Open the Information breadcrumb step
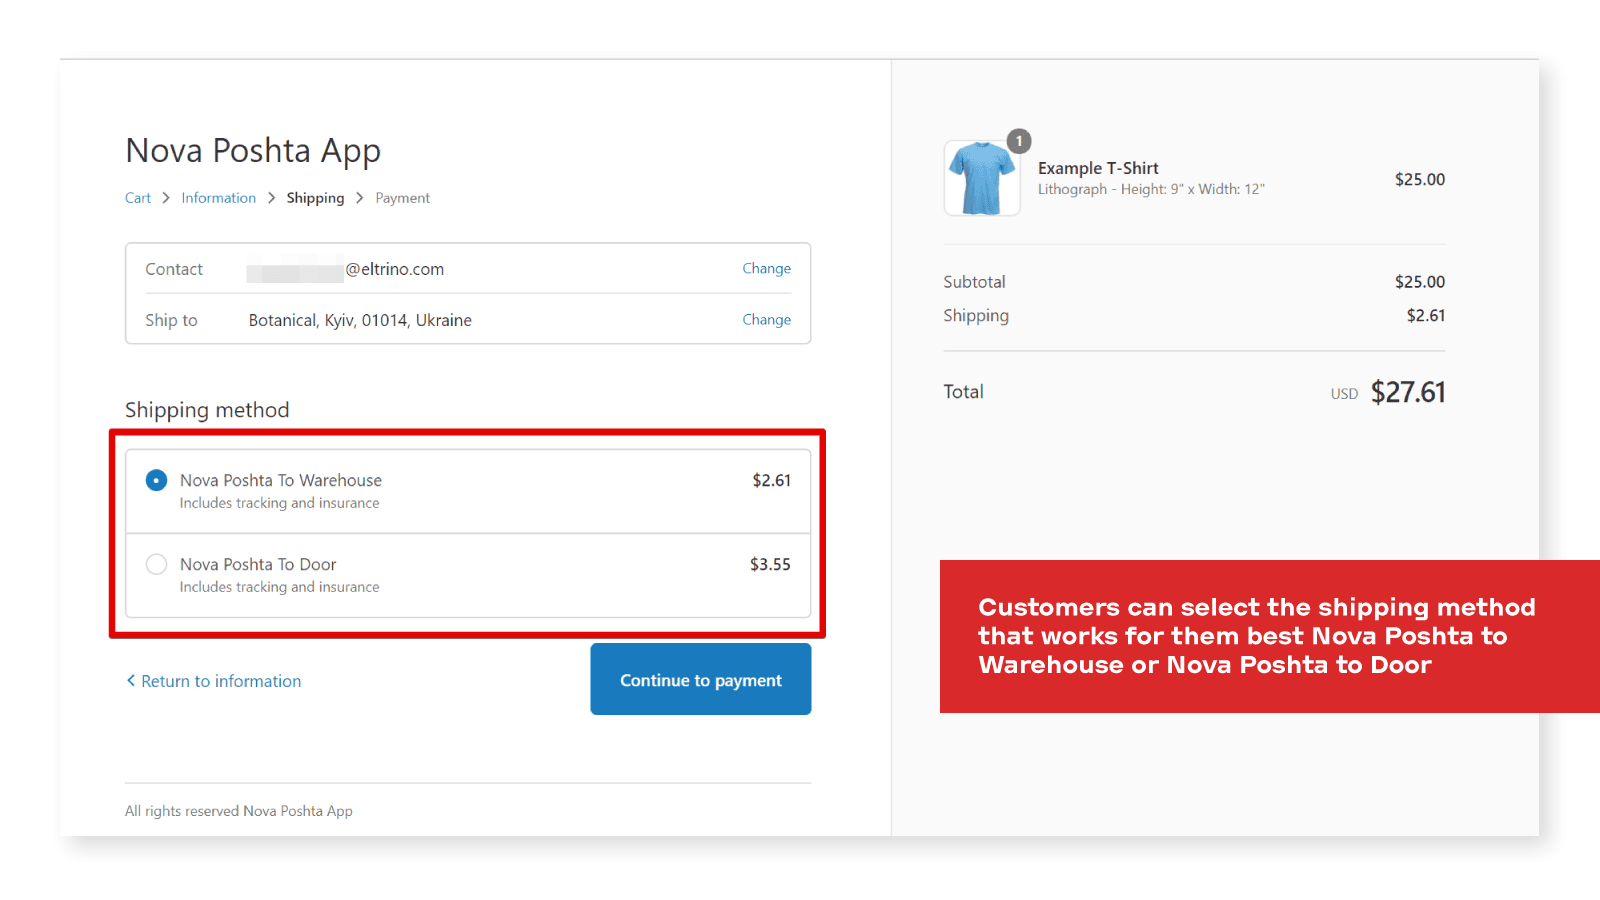Screen dimensions: 1600x900 click(218, 198)
